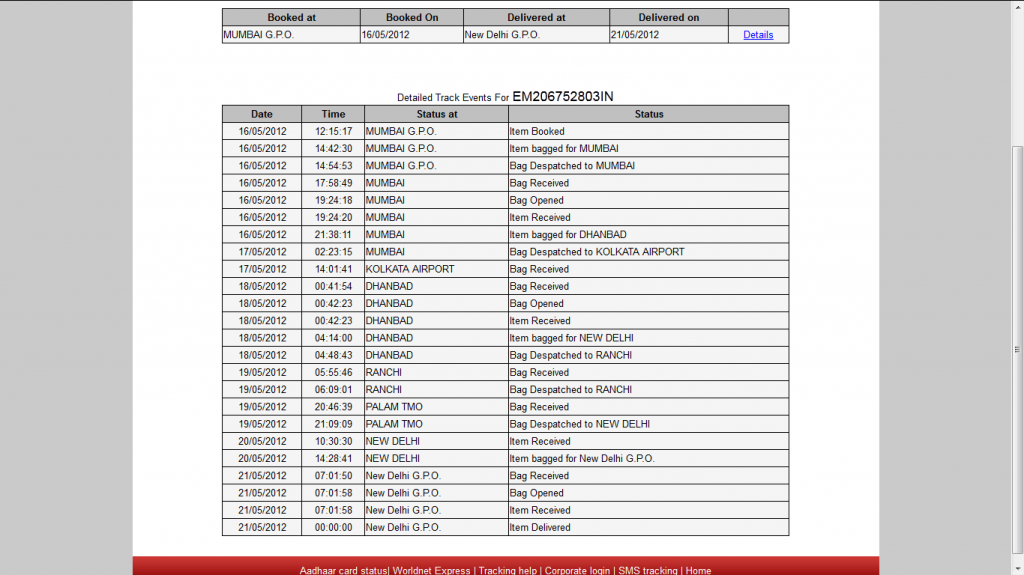The height and width of the screenshot is (575, 1024).
Task: Select the summary cell 'MUMBAI G.P.O.'
Action: point(291,35)
